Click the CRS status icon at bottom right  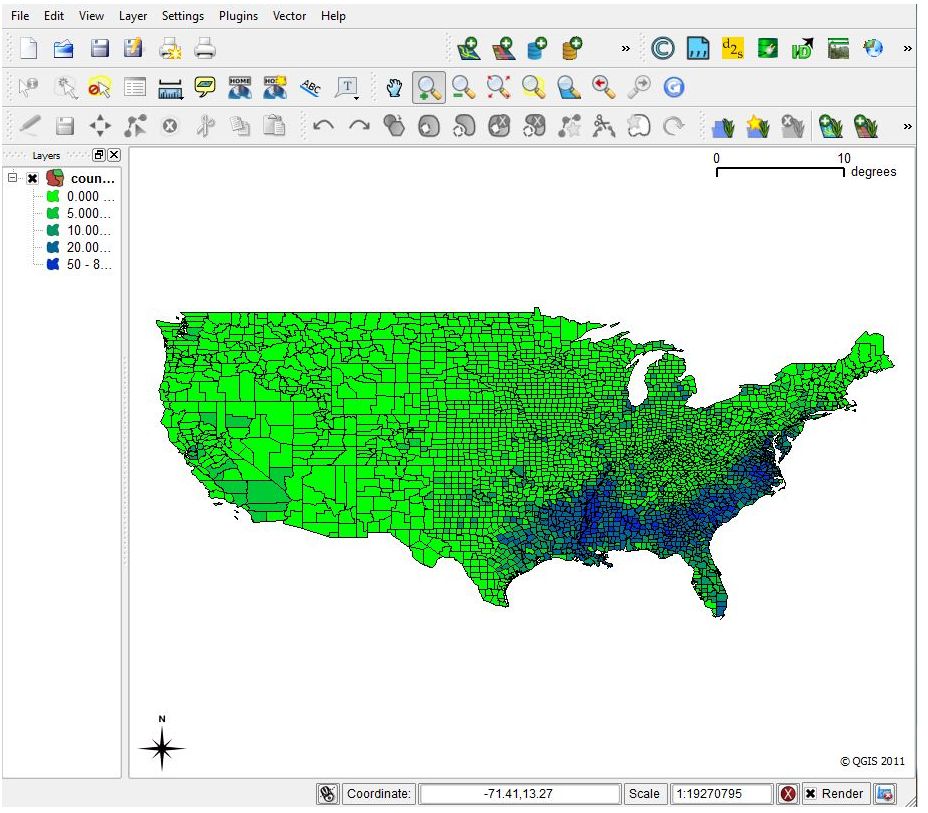coord(885,793)
